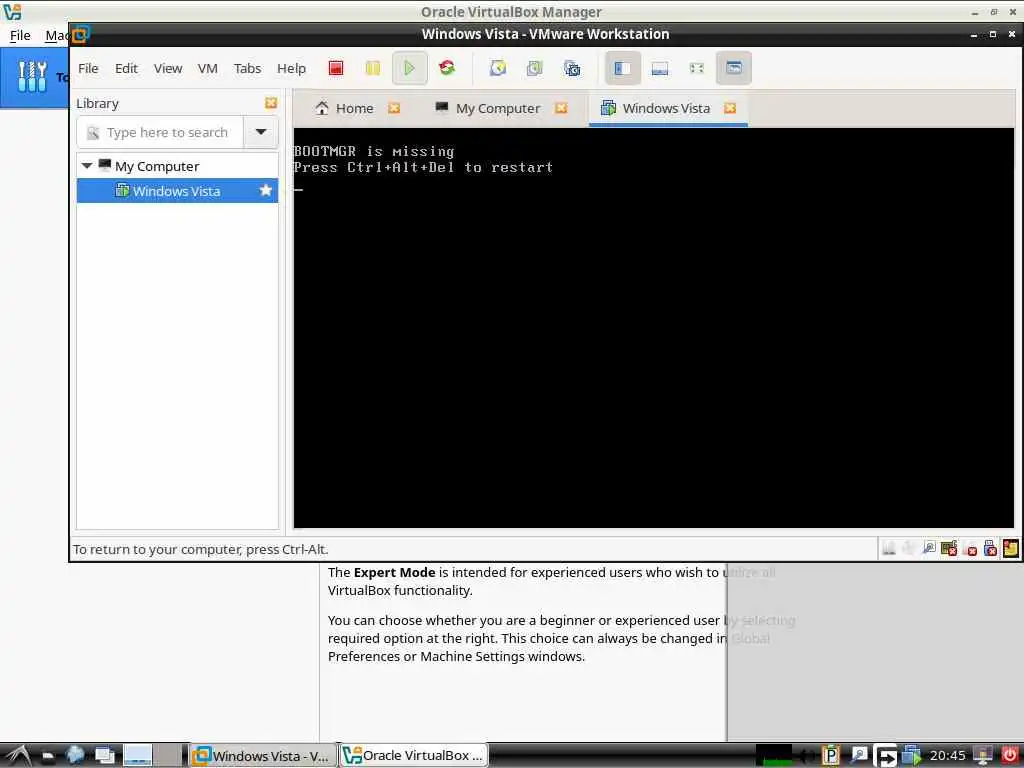The height and width of the screenshot is (768, 1024).
Task: Click the CPU graph in the tray
Action: tap(774, 756)
